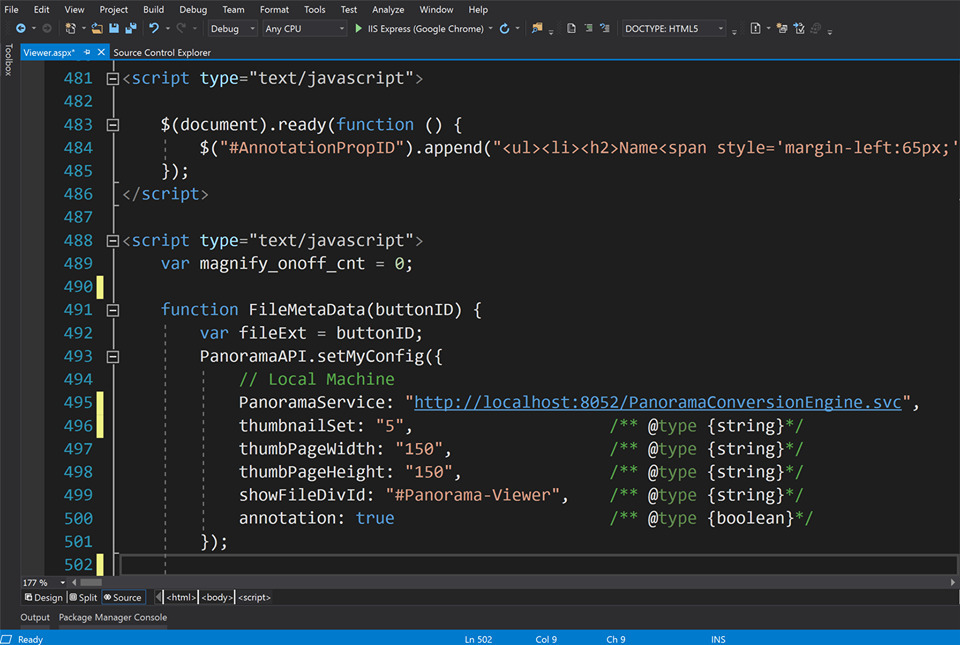Screen dimensions: 960x645
Task: Switch editor to Split view
Action: 84,597
